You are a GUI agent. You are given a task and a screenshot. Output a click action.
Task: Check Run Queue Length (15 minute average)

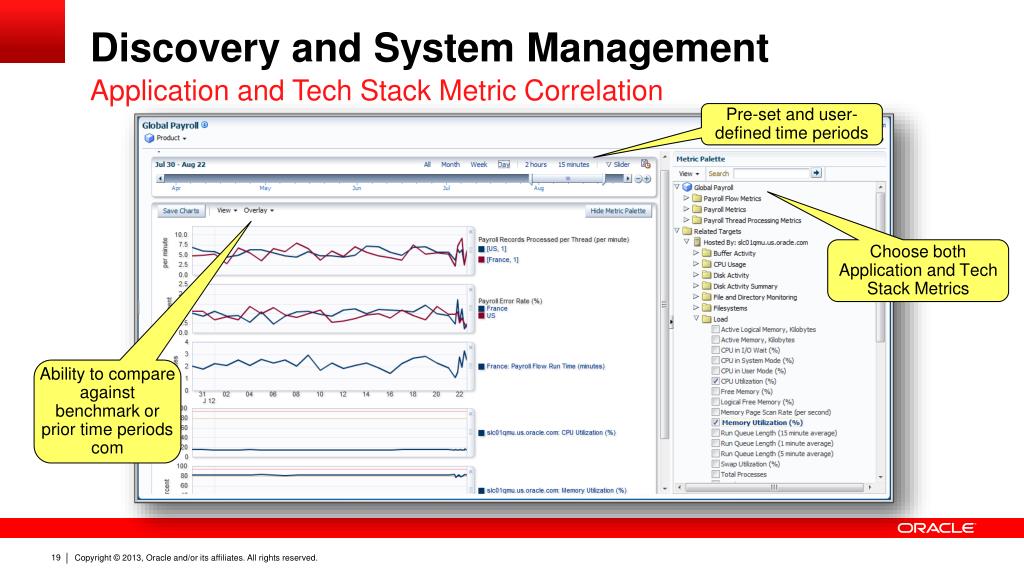click(x=716, y=433)
